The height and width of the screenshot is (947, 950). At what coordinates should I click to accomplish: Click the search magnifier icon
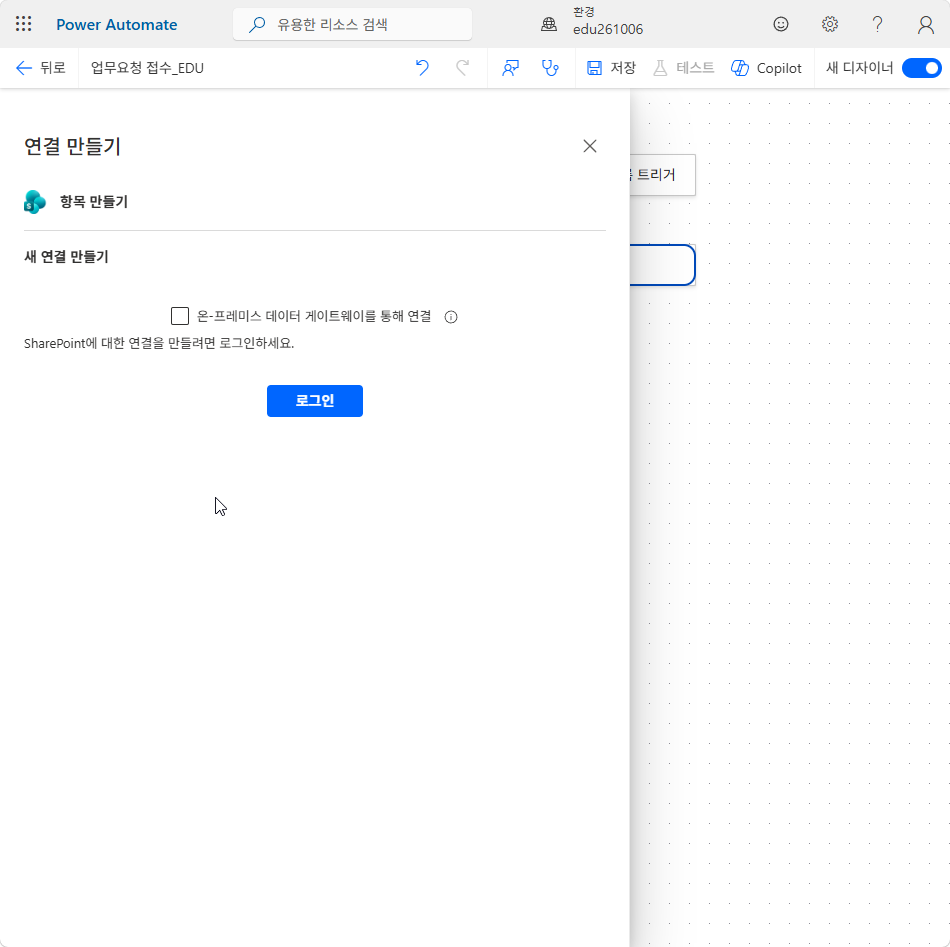coord(257,25)
